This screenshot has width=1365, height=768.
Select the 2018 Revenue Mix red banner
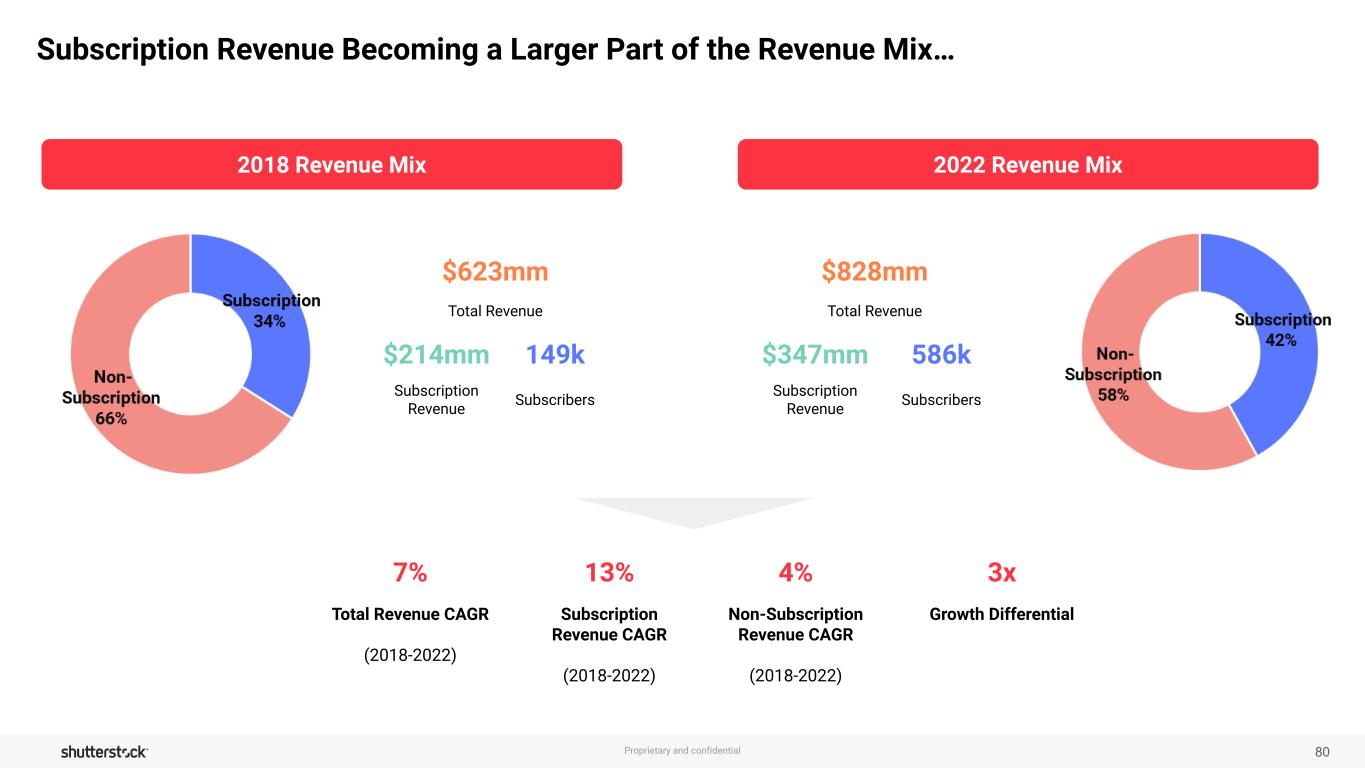point(331,164)
